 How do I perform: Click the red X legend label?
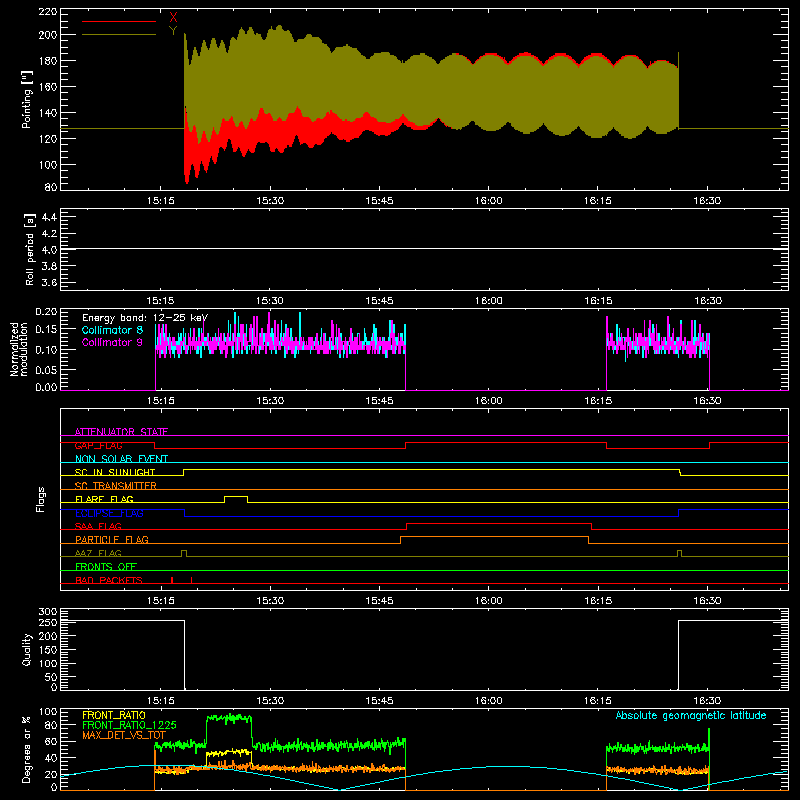173,18
